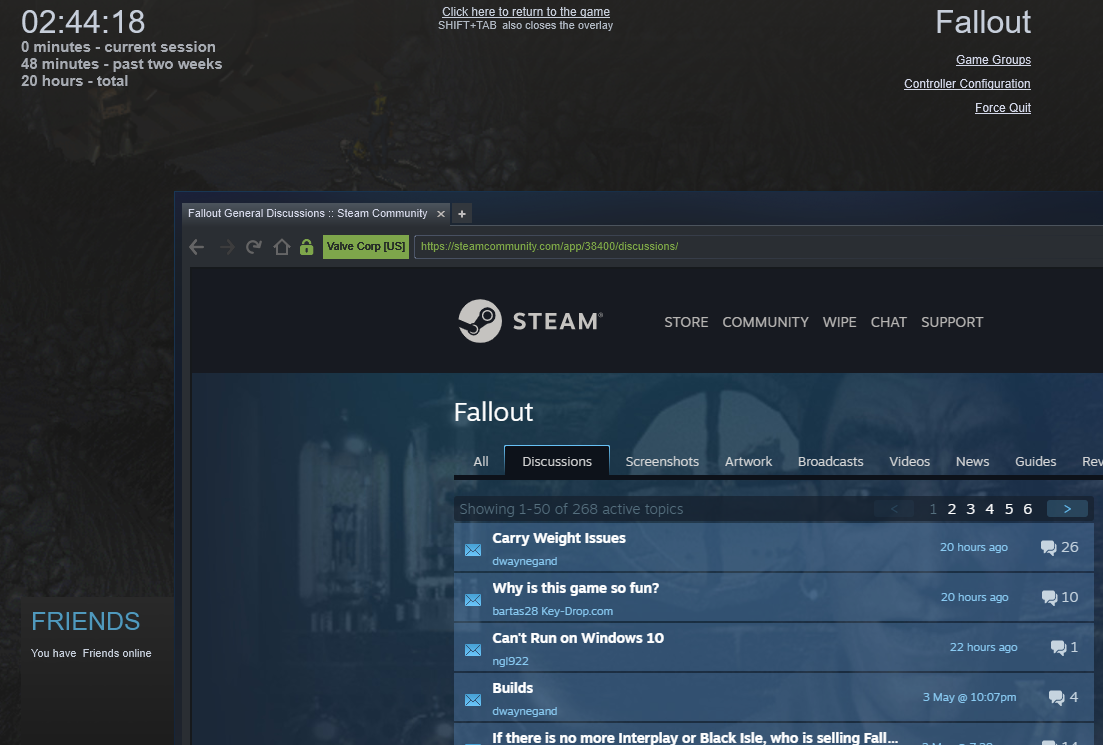Viewport: 1103px width, 745px height.
Task: Click the browser forward arrow
Action: (x=227, y=247)
